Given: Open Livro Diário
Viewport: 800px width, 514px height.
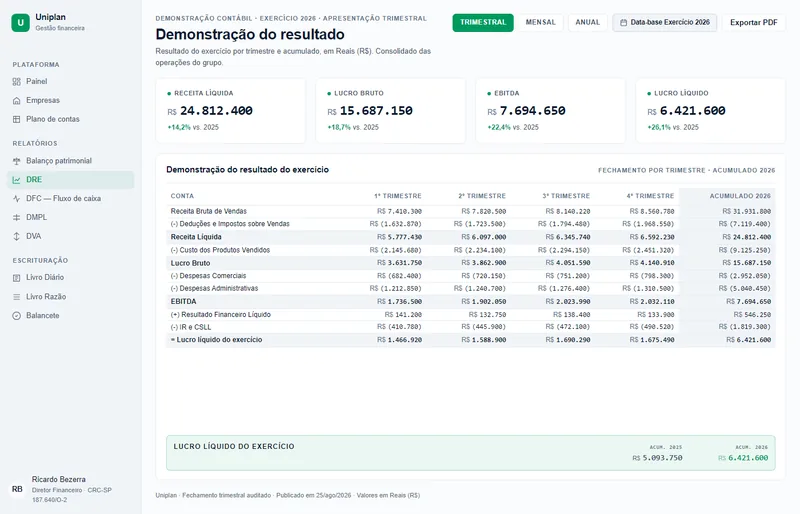Looking at the screenshot, I should coord(70,278).
